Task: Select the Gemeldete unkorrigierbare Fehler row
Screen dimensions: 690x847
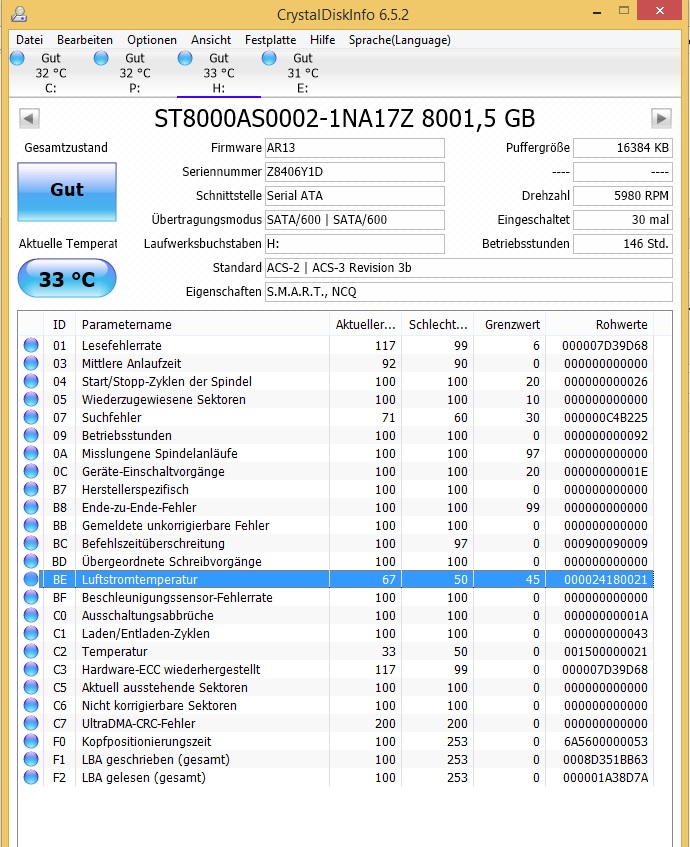Action: 338,525
